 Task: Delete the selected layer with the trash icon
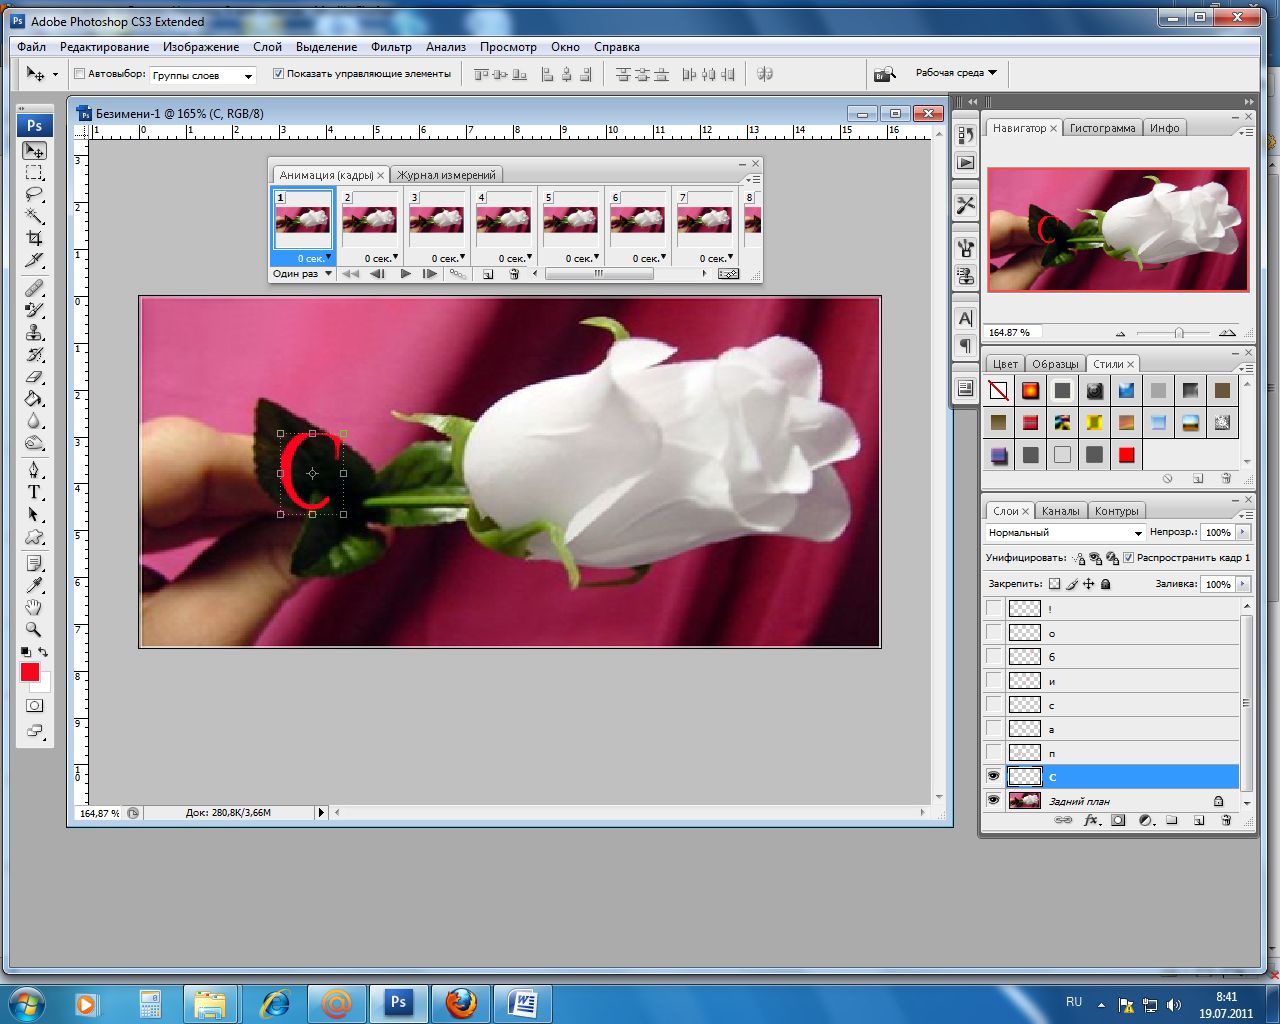pos(1226,820)
